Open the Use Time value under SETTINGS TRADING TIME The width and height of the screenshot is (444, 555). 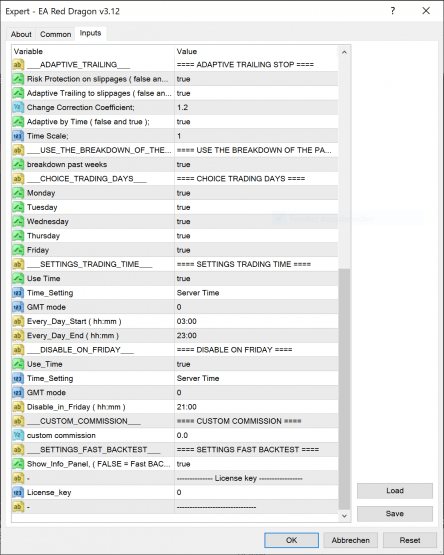pos(256,279)
